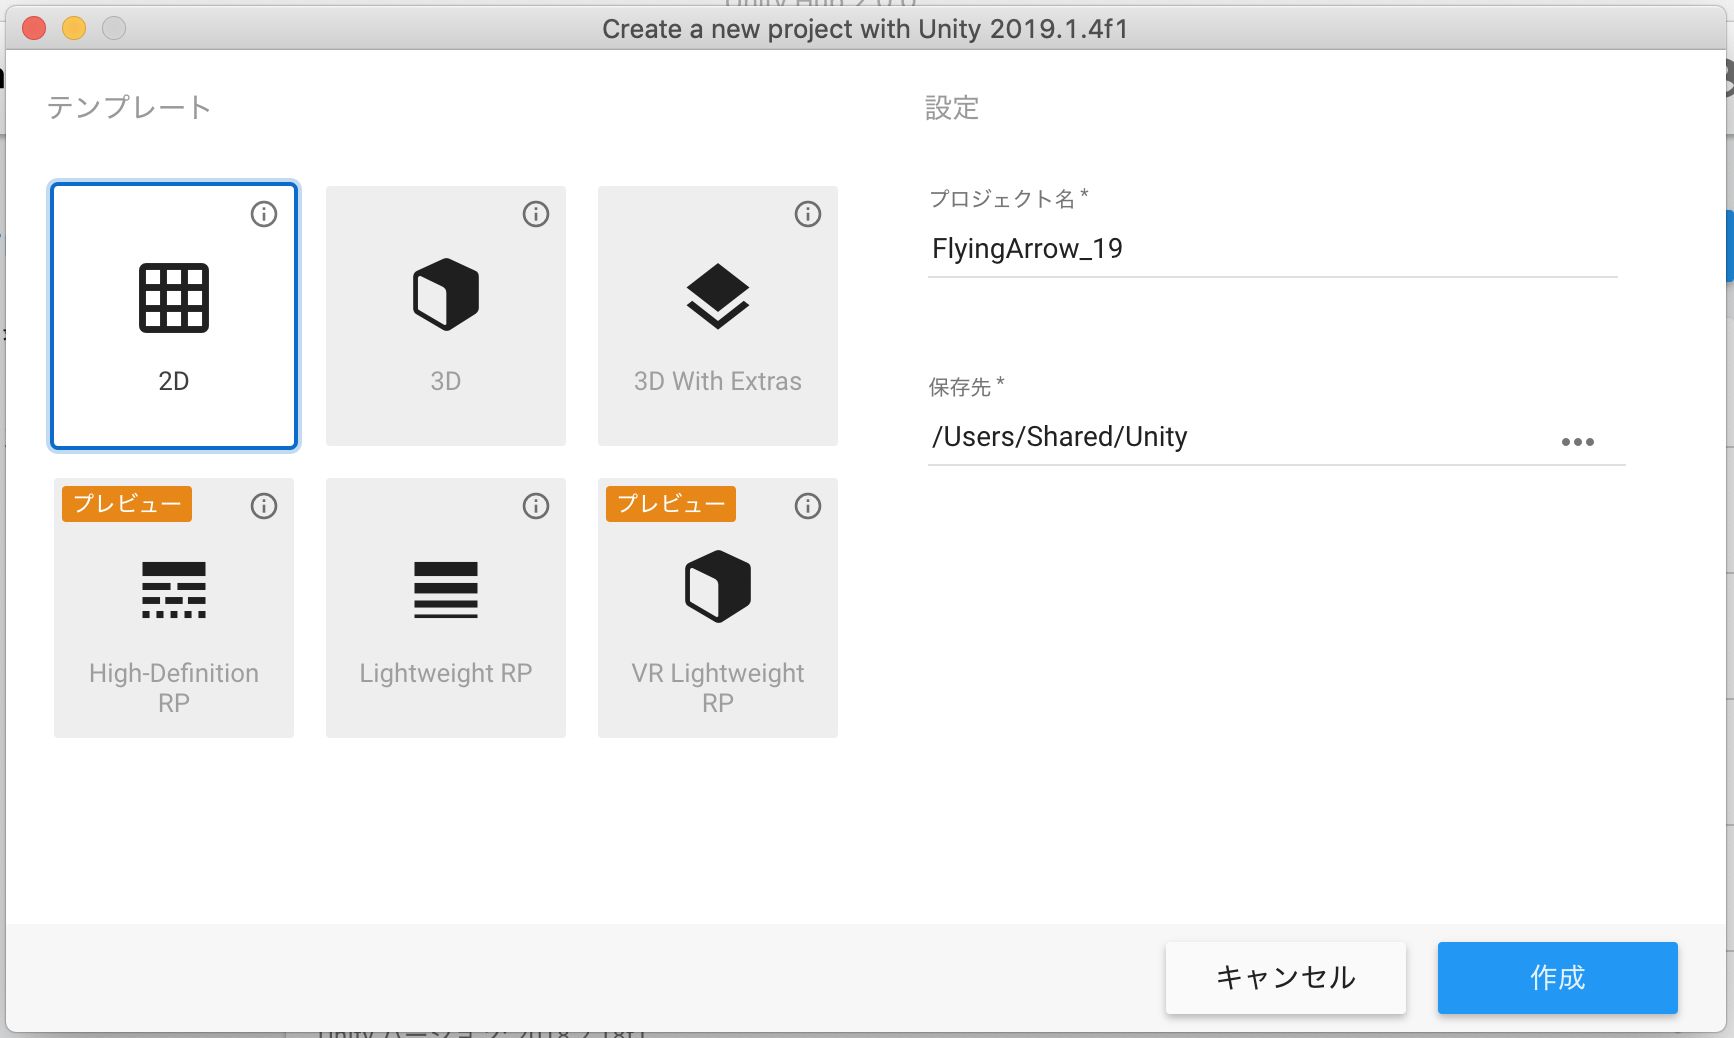Browse save location with the ellipsis button
The width and height of the screenshot is (1734, 1038).
[1578, 442]
